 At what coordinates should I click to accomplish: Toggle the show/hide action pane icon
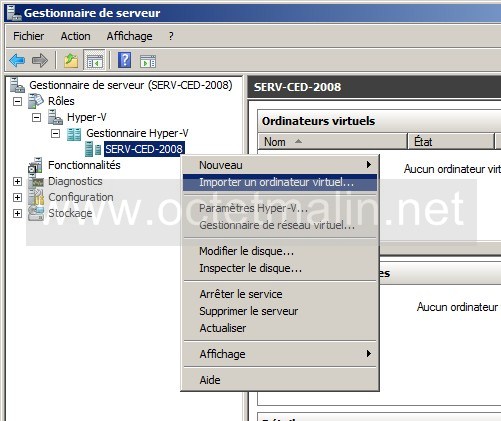148,61
